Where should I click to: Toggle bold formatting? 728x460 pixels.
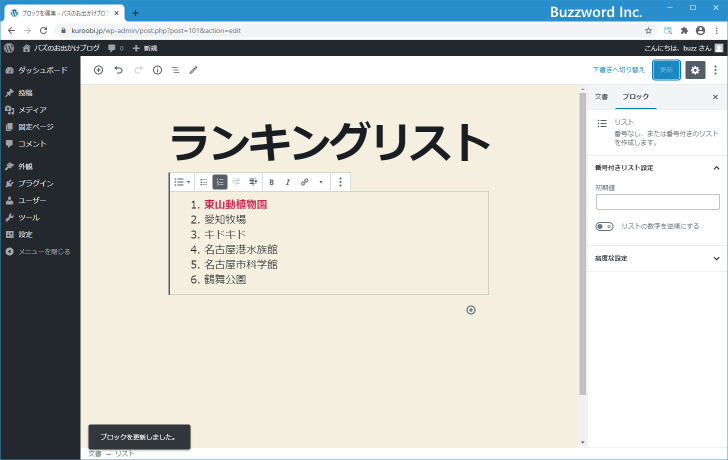272,182
